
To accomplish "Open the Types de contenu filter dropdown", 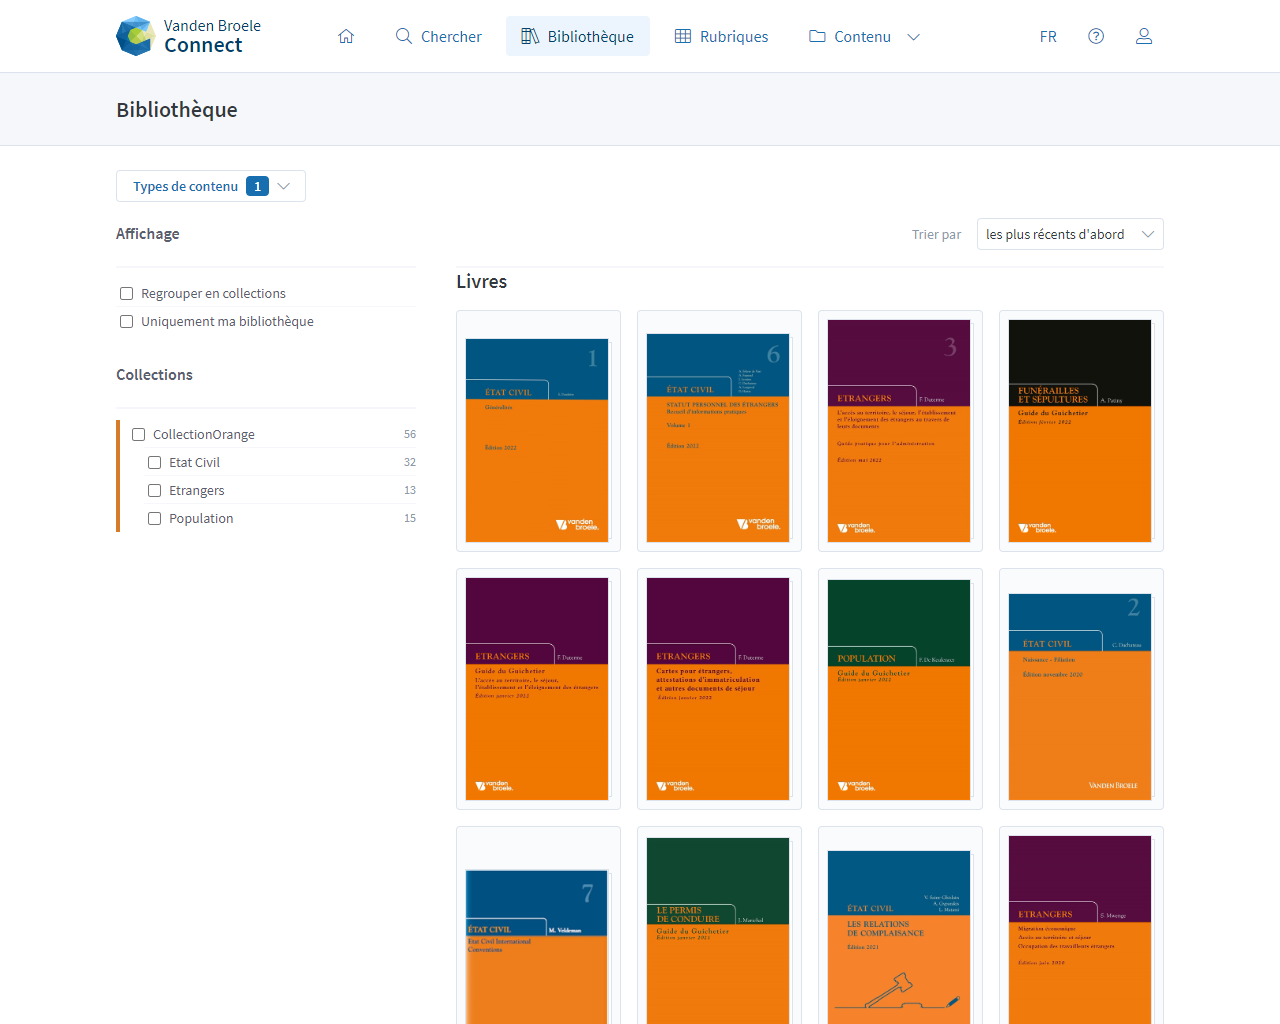I will (211, 186).
